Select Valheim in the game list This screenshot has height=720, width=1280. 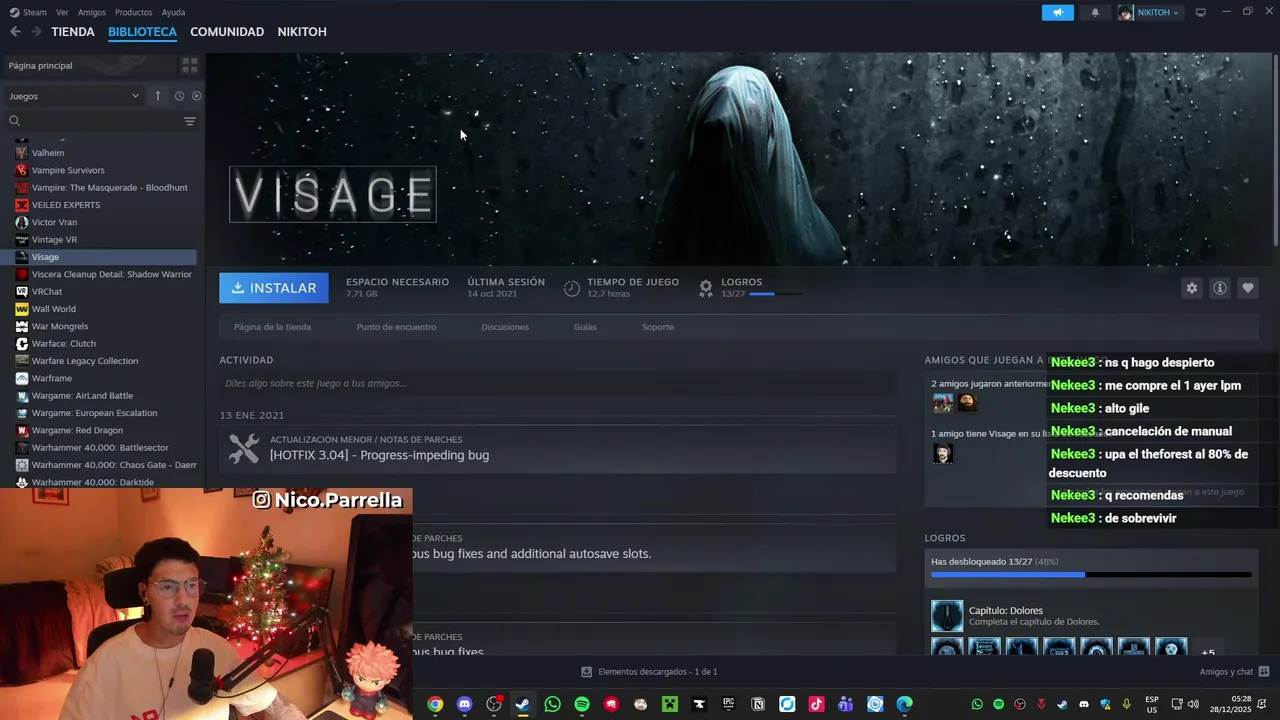47,153
